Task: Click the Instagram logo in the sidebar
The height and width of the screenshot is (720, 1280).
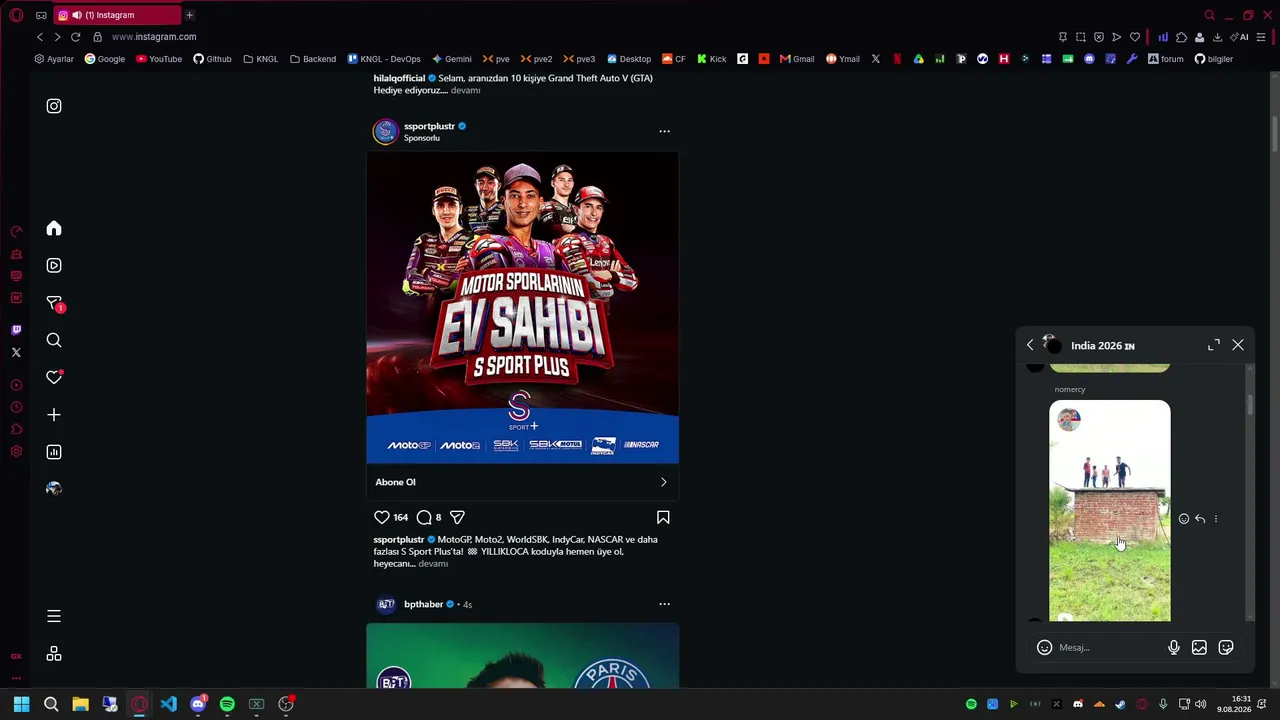Action: click(54, 106)
